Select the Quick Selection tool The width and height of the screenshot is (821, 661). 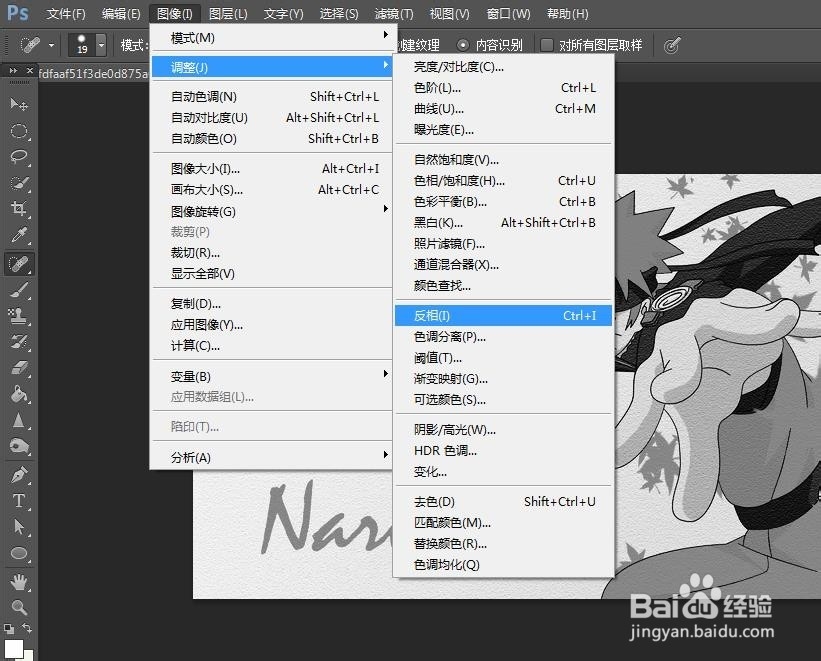pos(19,183)
